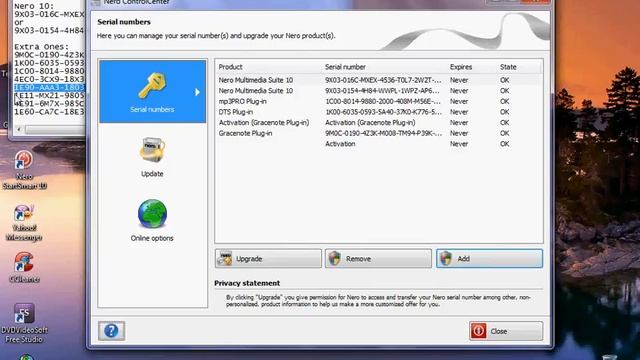Click highlighted 1E90-AAA3 line in text window
Viewport: 640px width, 360px height.
[x=49, y=87]
